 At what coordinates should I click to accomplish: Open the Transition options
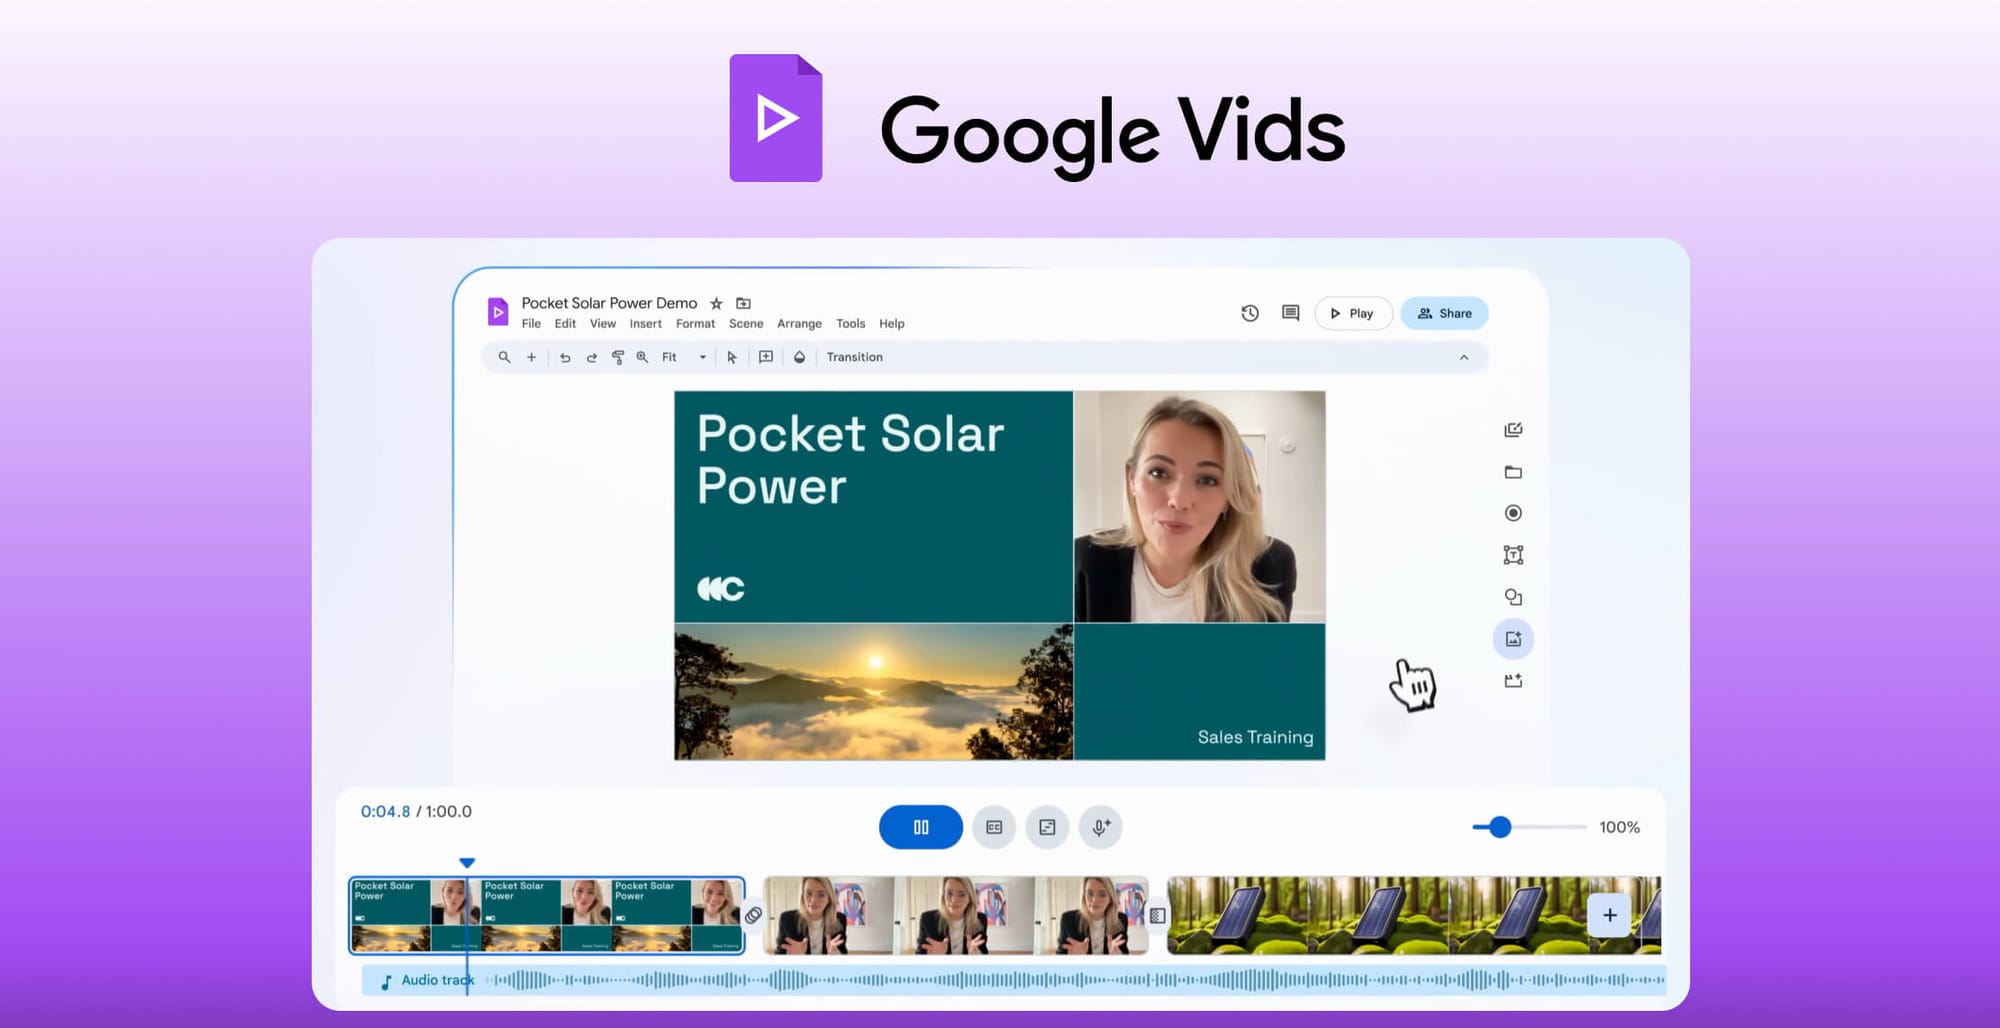pyautogui.click(x=854, y=357)
